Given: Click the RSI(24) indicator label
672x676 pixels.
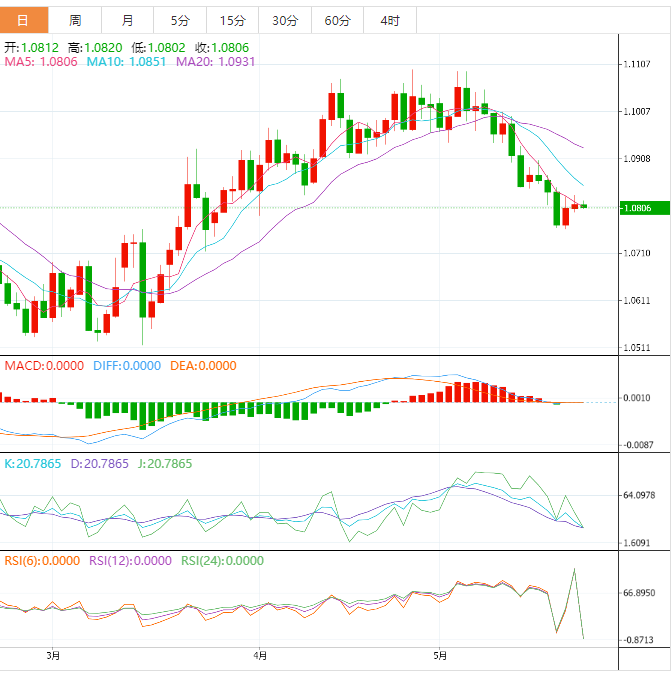Looking at the screenshot, I should [x=222, y=561].
